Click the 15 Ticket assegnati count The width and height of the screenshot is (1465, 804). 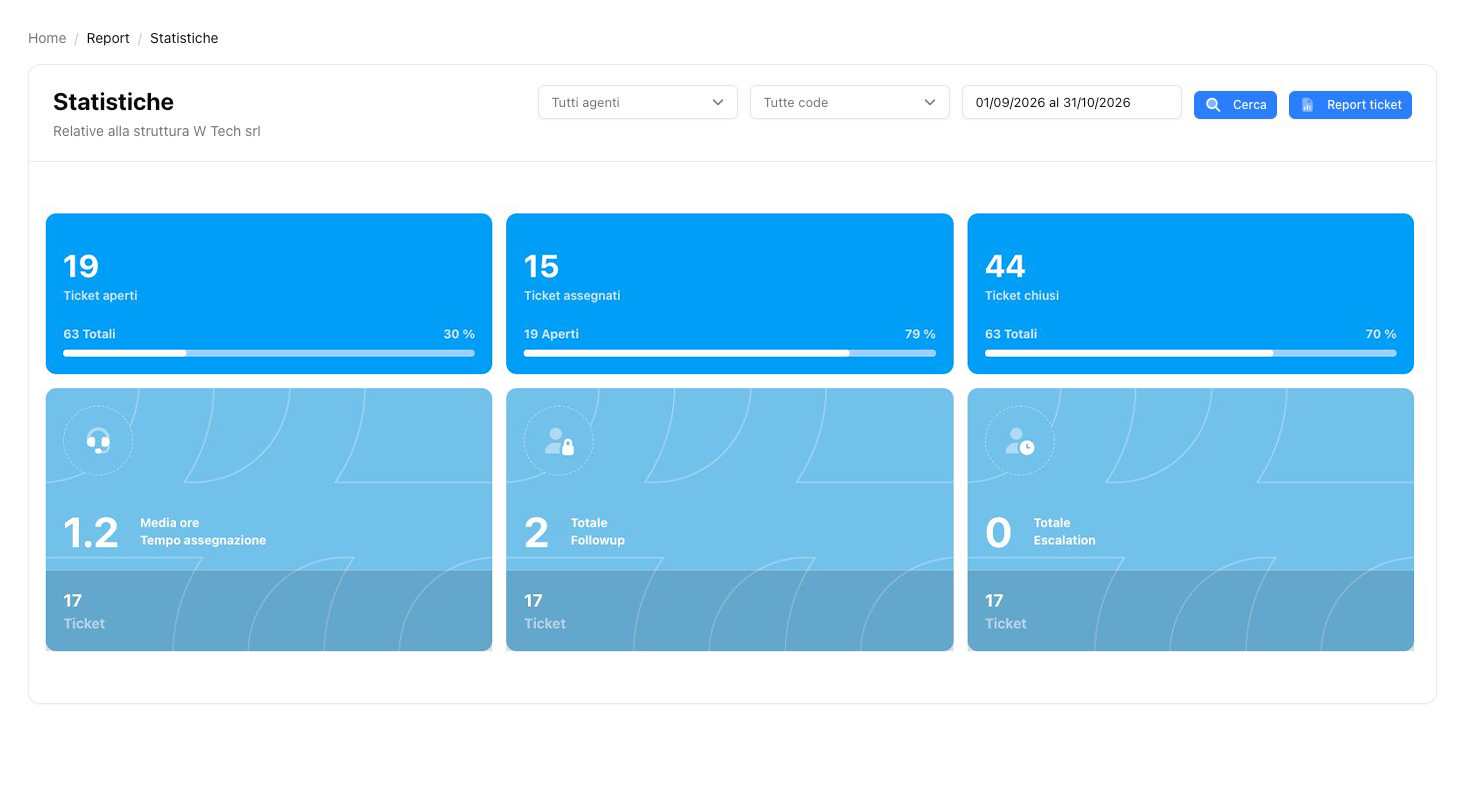click(x=542, y=266)
